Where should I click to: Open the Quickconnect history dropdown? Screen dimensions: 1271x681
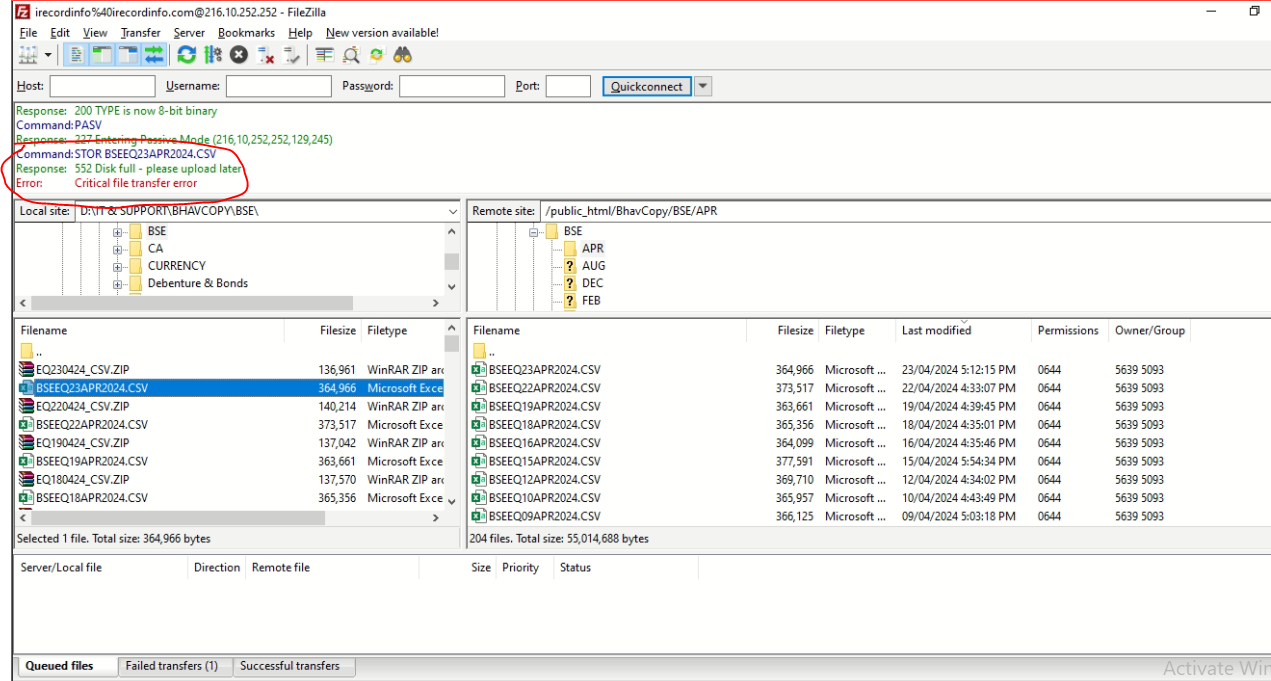tap(703, 86)
